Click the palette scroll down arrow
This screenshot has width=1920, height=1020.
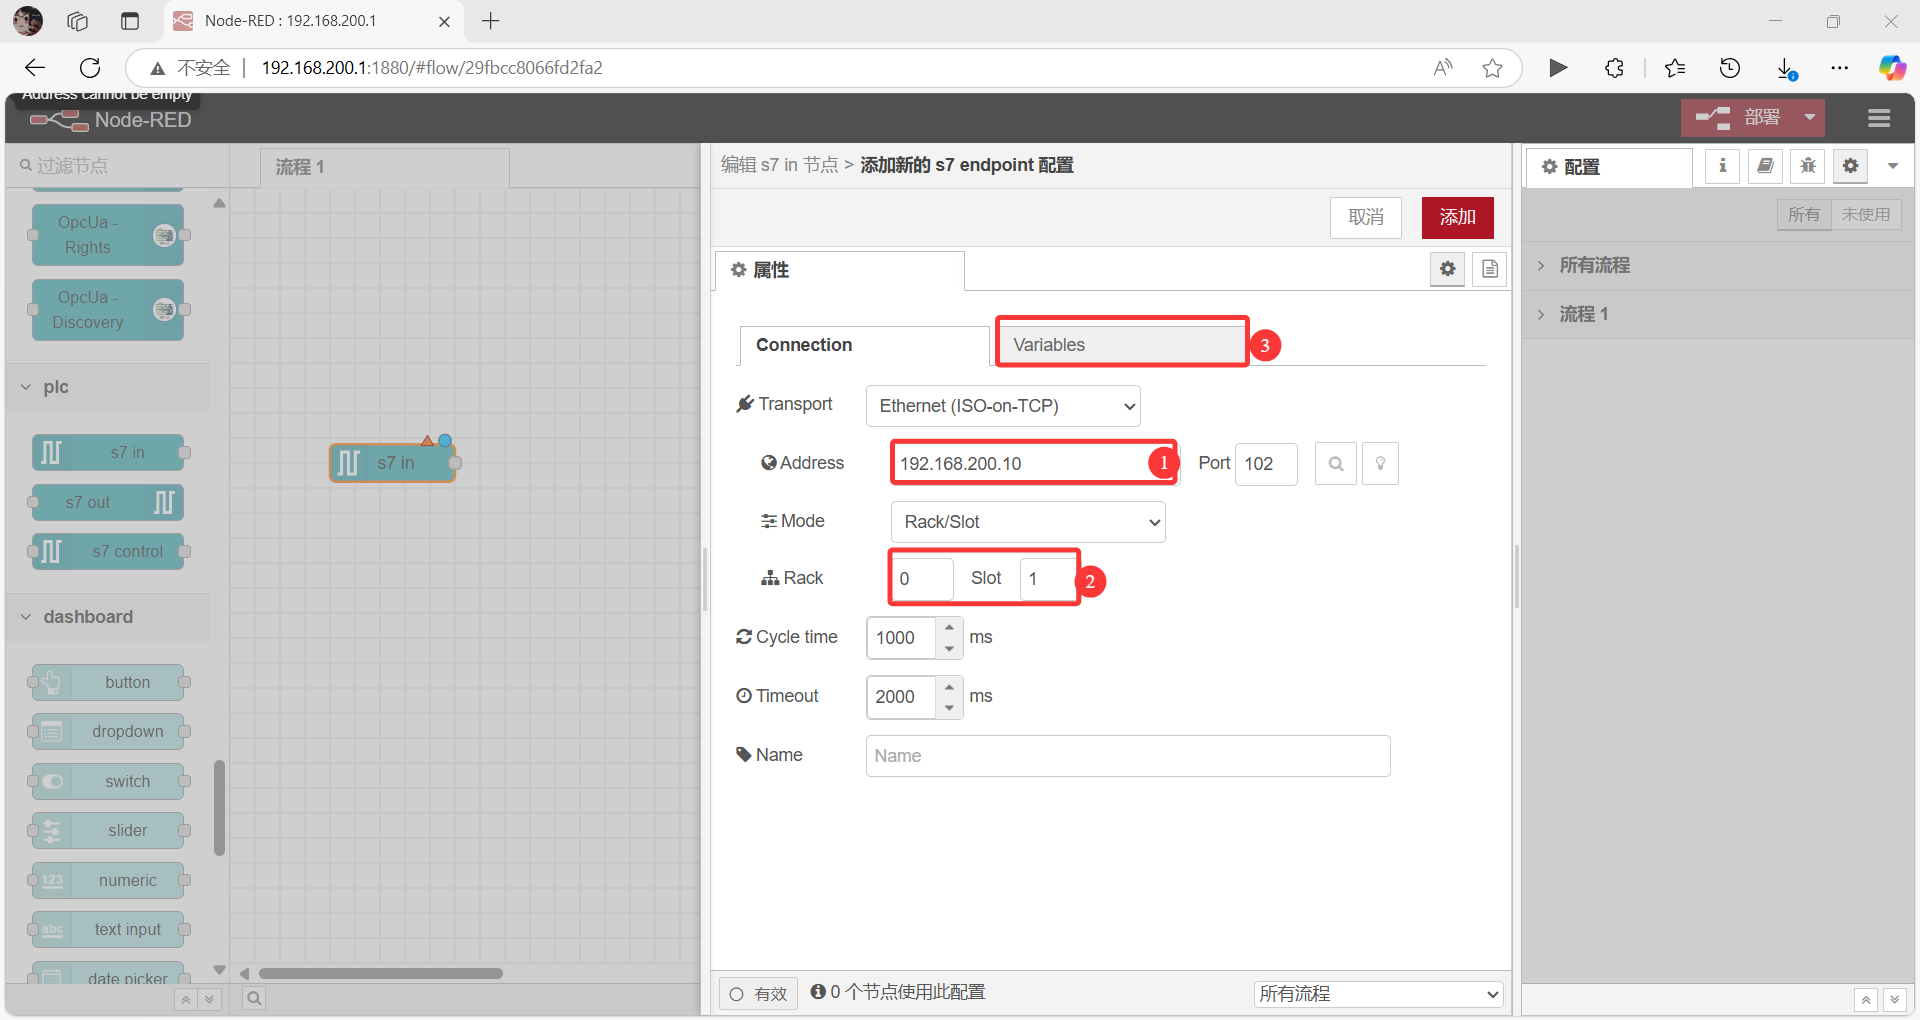click(x=219, y=970)
